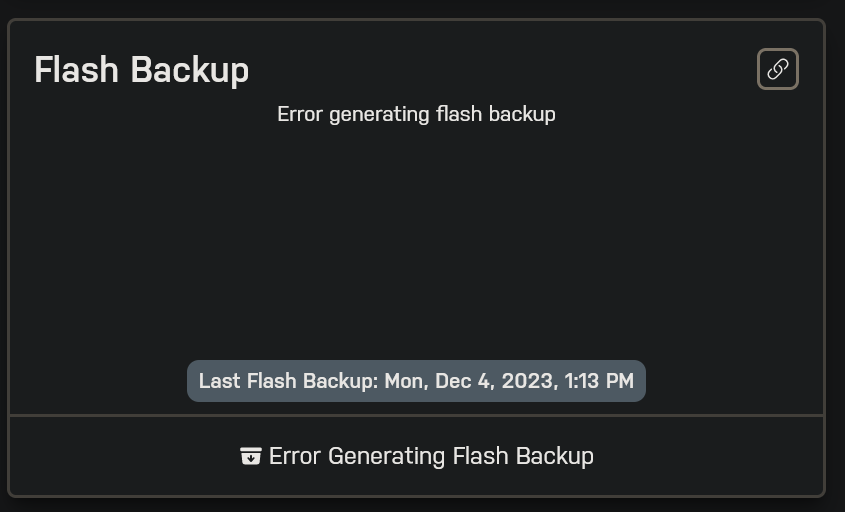Screen dimensions: 845x512
Task: Click the "Flash Backup" words in the footer button
Action: point(523,456)
